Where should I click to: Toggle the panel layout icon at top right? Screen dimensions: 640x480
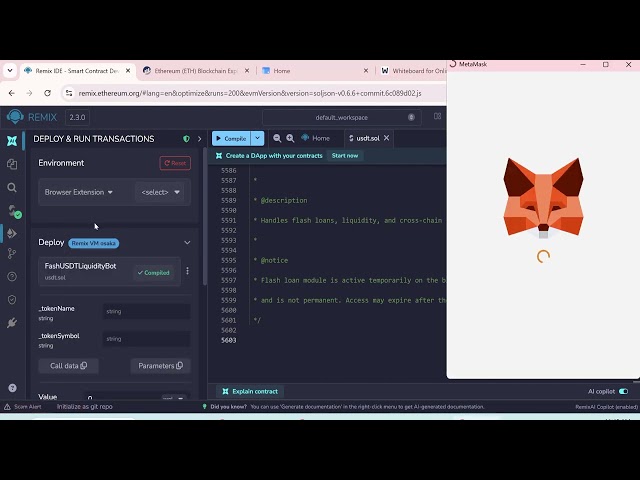(x=437, y=116)
